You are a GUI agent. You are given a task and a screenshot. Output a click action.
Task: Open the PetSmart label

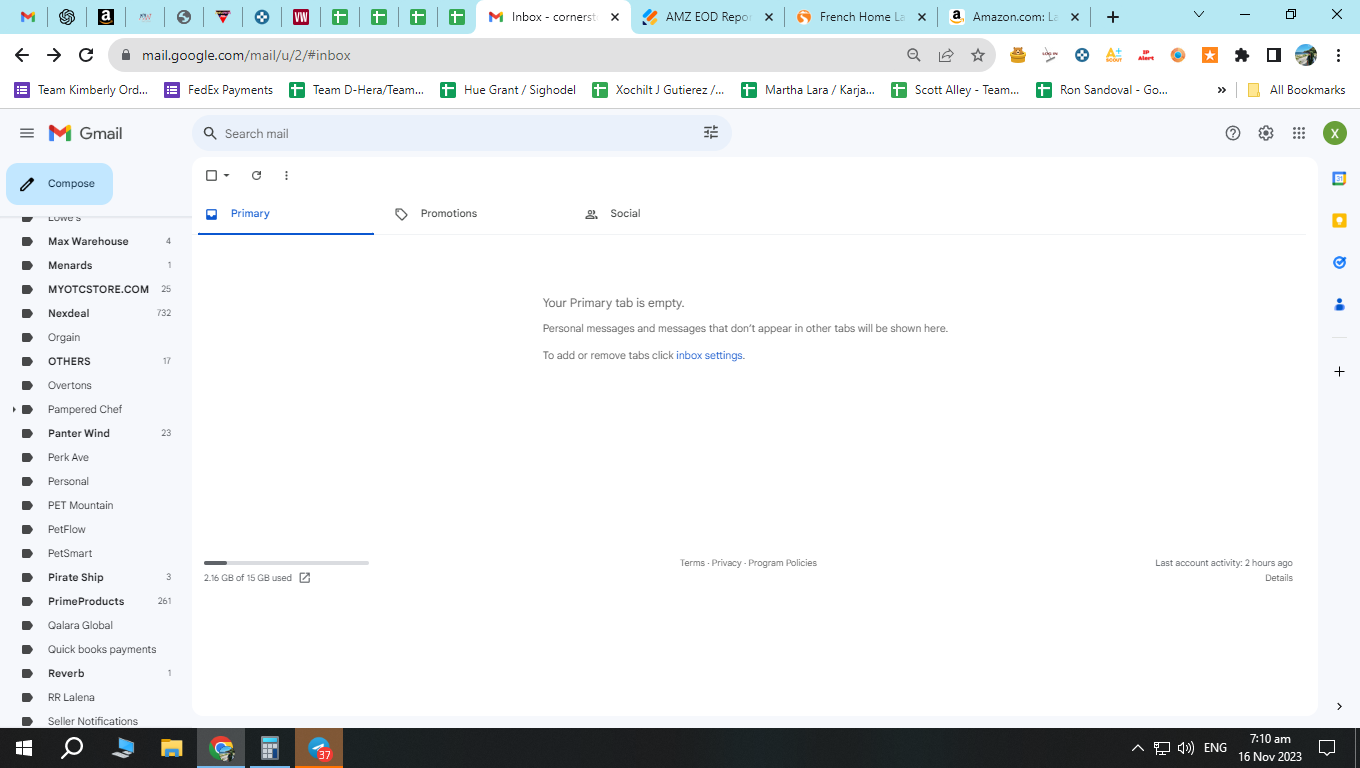[70, 553]
